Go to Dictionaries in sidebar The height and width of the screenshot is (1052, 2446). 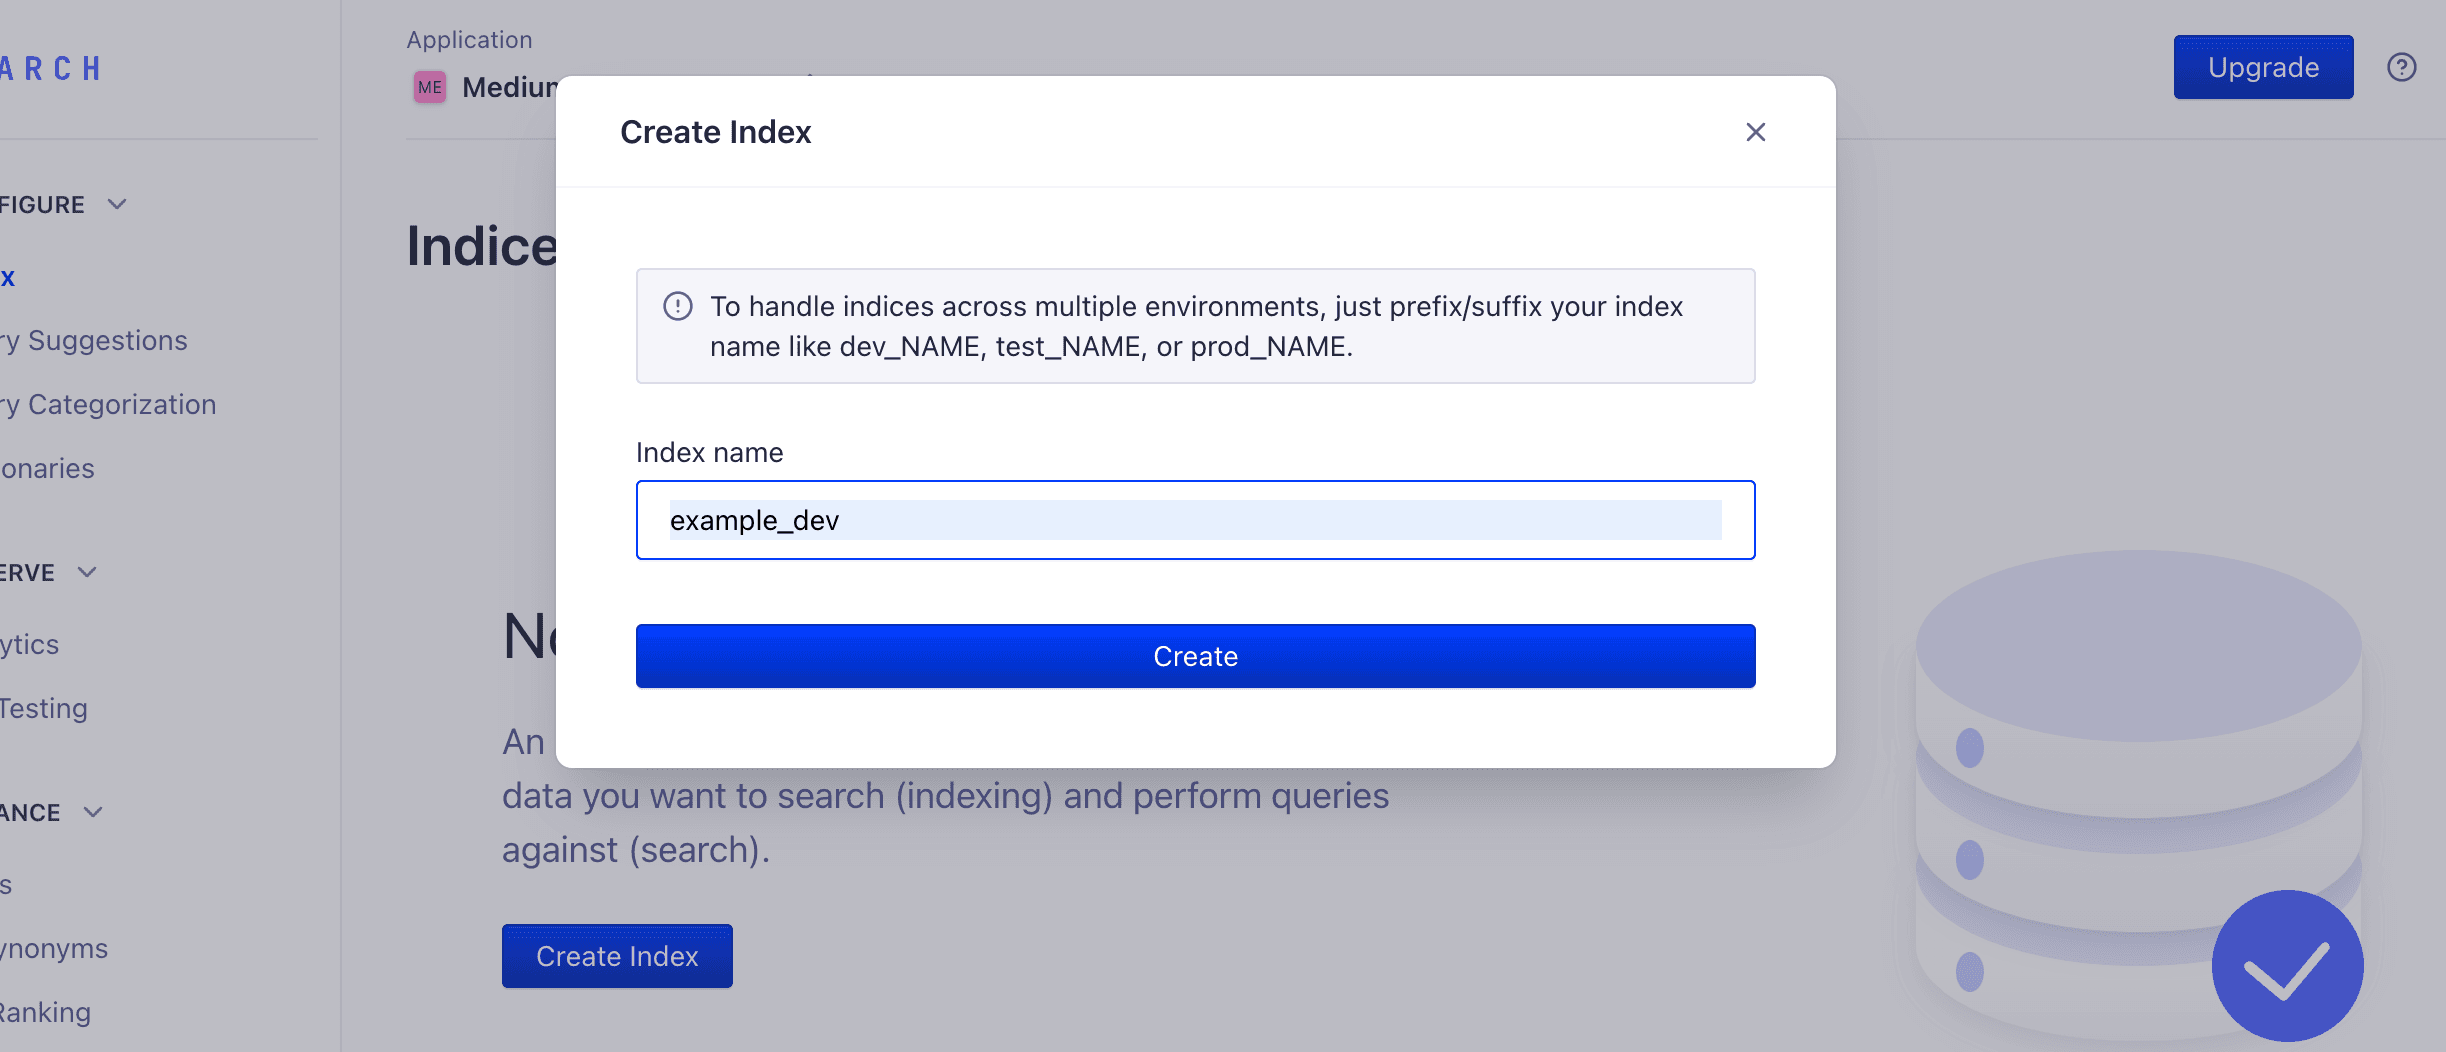pyautogui.click(x=48, y=469)
